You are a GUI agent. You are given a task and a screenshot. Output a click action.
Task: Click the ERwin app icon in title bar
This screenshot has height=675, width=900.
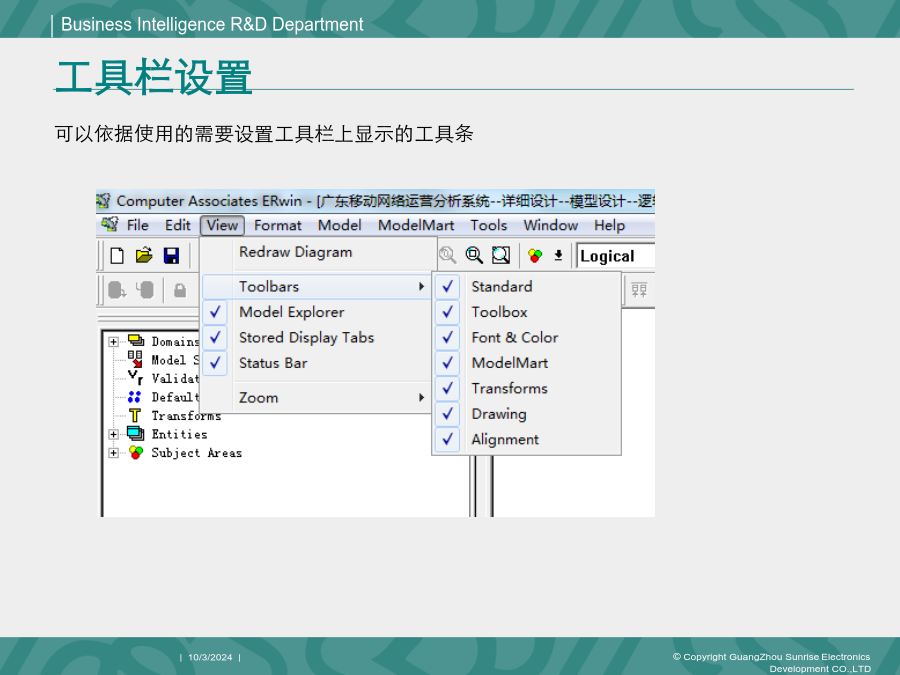(x=103, y=201)
